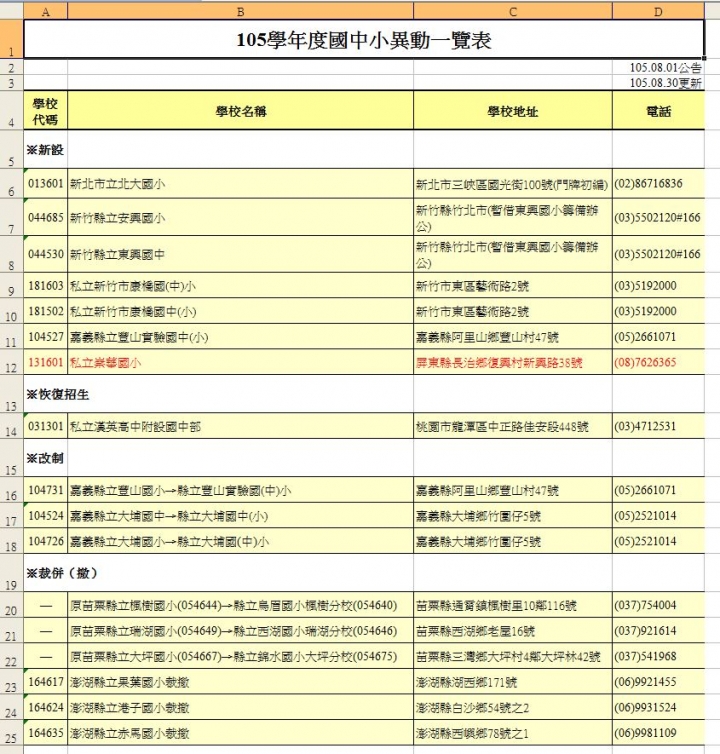720x754 pixels.
Task: Click the 學校地址 header cell
Action: click(513, 111)
